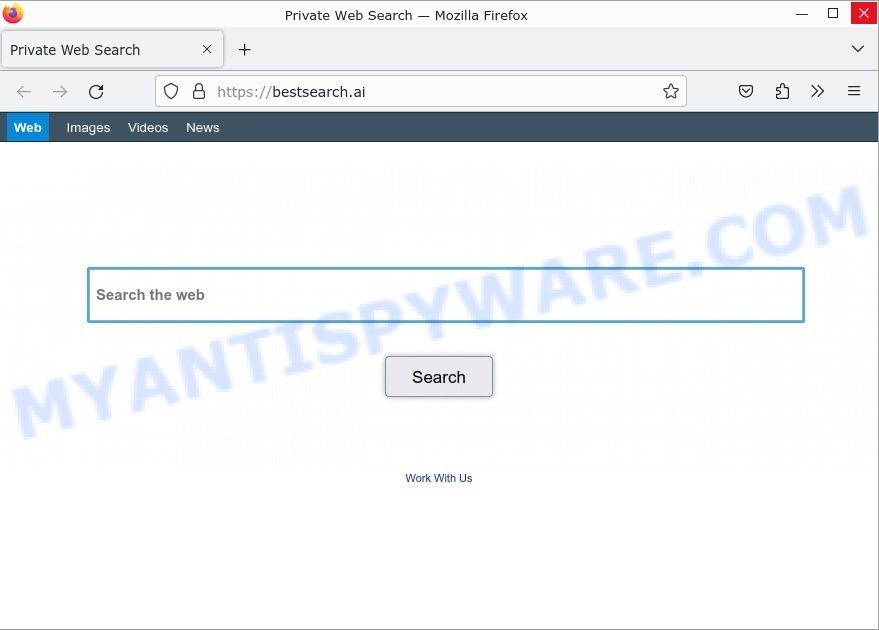Show site security padlock information
This screenshot has height=630, width=879.
point(198,91)
